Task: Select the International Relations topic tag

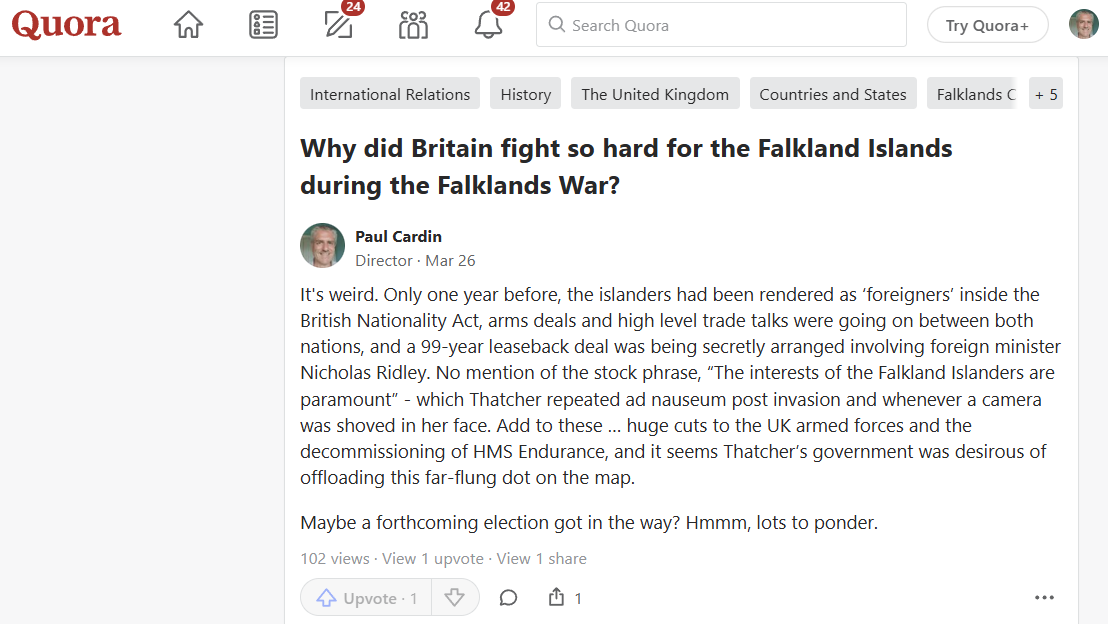Action: point(390,94)
